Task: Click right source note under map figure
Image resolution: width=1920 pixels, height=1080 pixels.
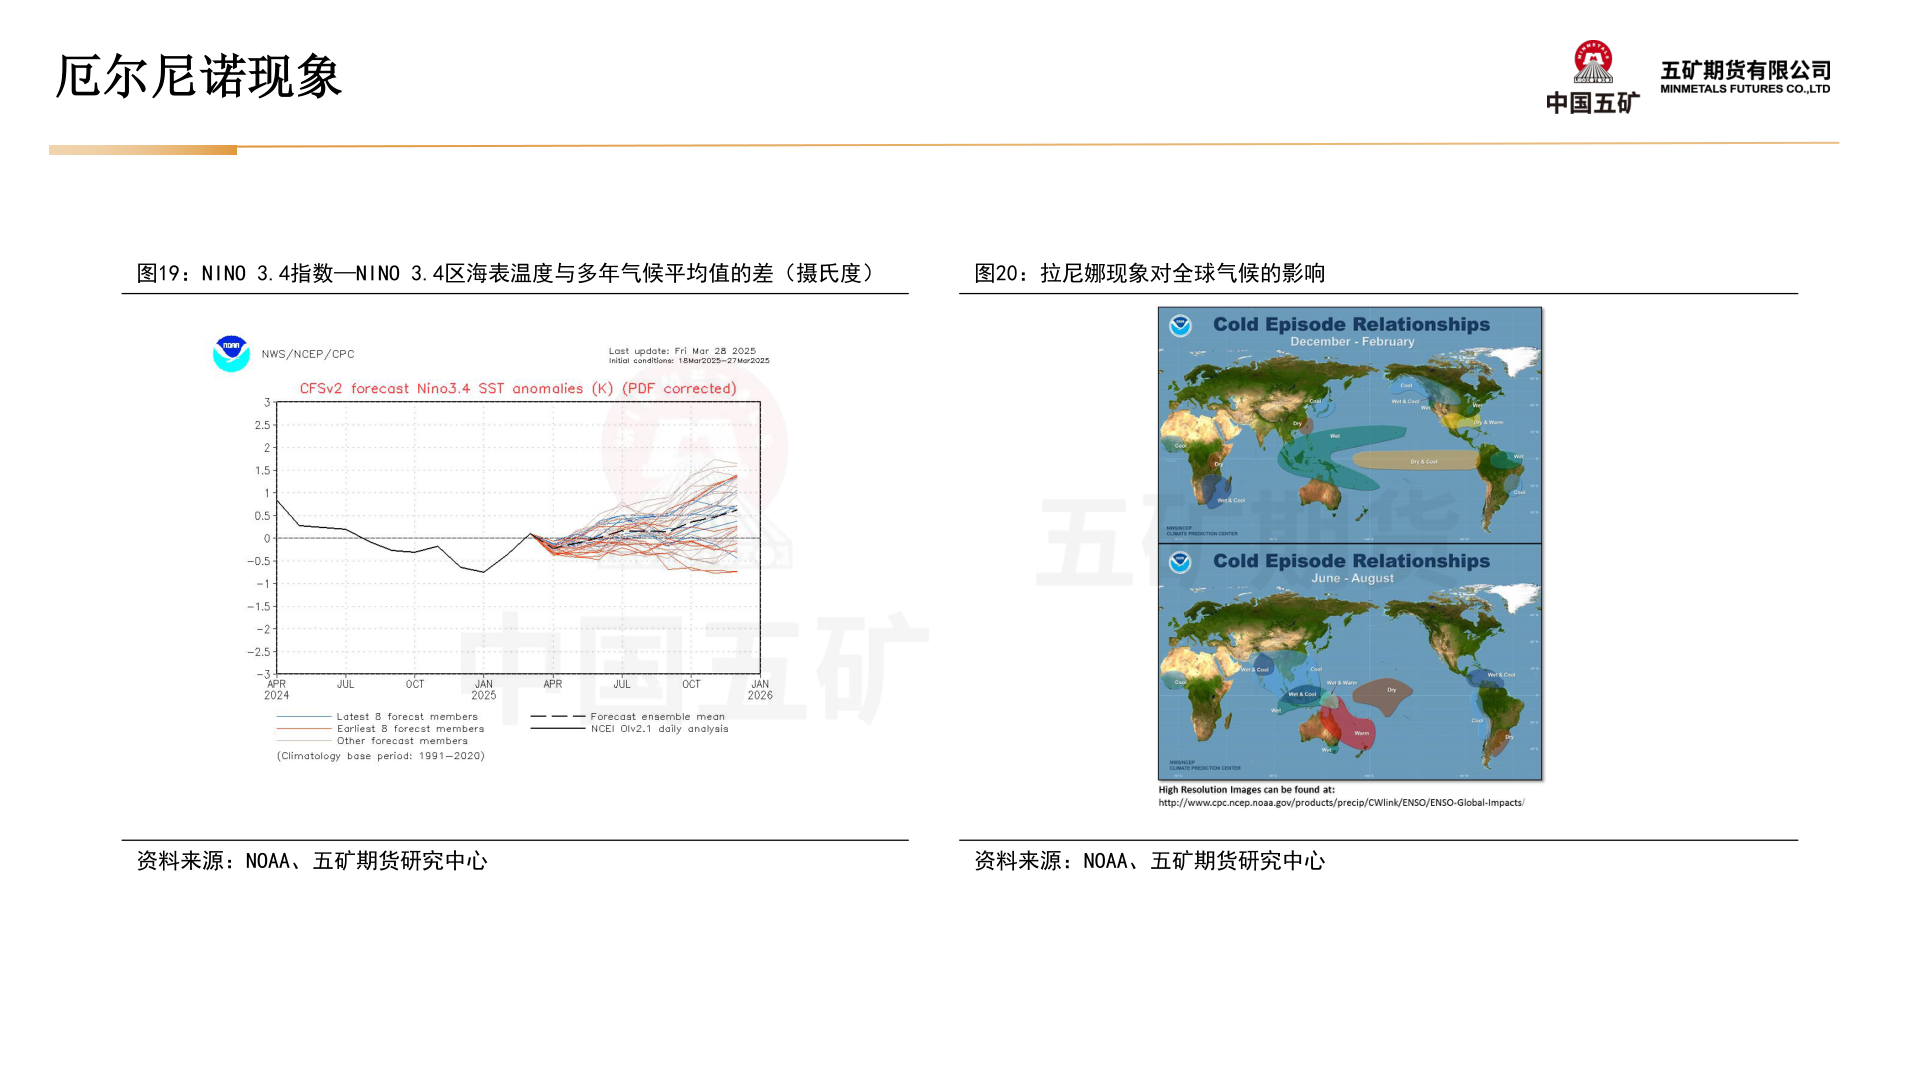Action: pos(1149,861)
